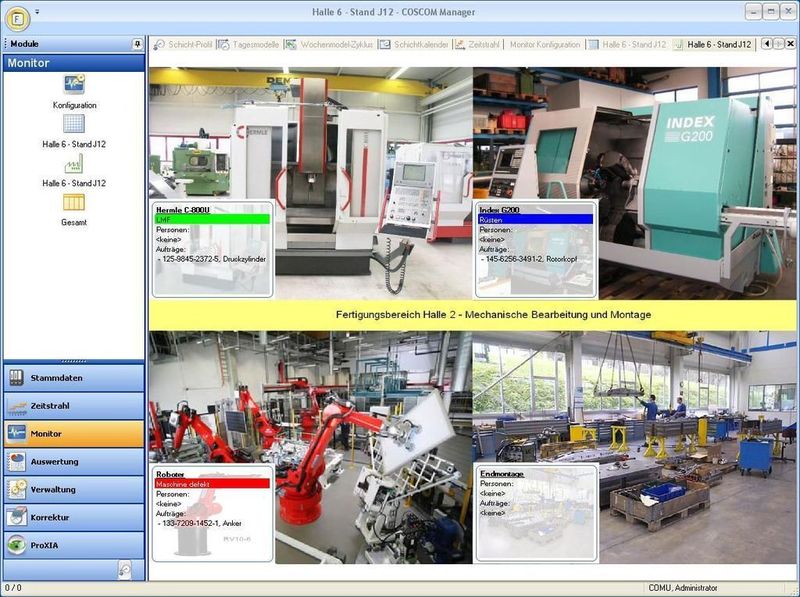Click order 125-9845-2372-5, Druckzylinder
This screenshot has width=800, height=597.
point(212,259)
